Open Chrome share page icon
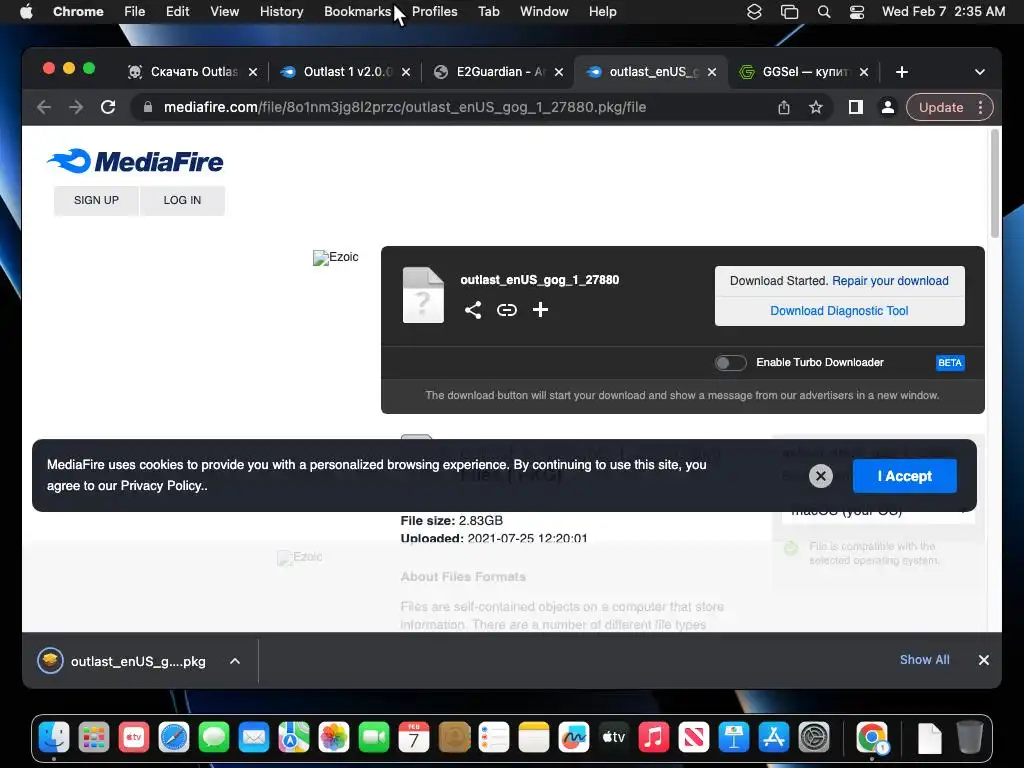This screenshot has width=1024, height=768. tap(784, 107)
